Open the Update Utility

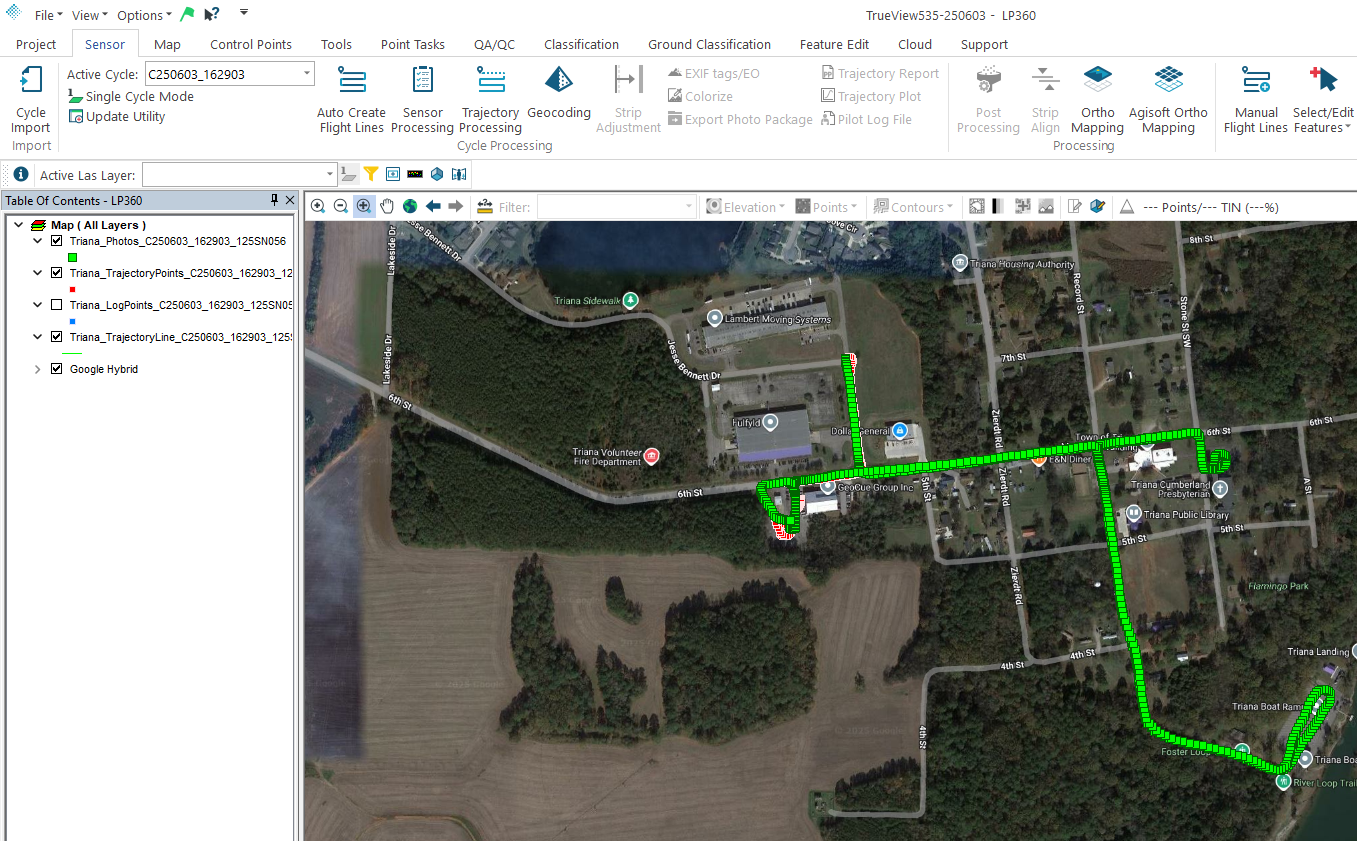point(116,116)
